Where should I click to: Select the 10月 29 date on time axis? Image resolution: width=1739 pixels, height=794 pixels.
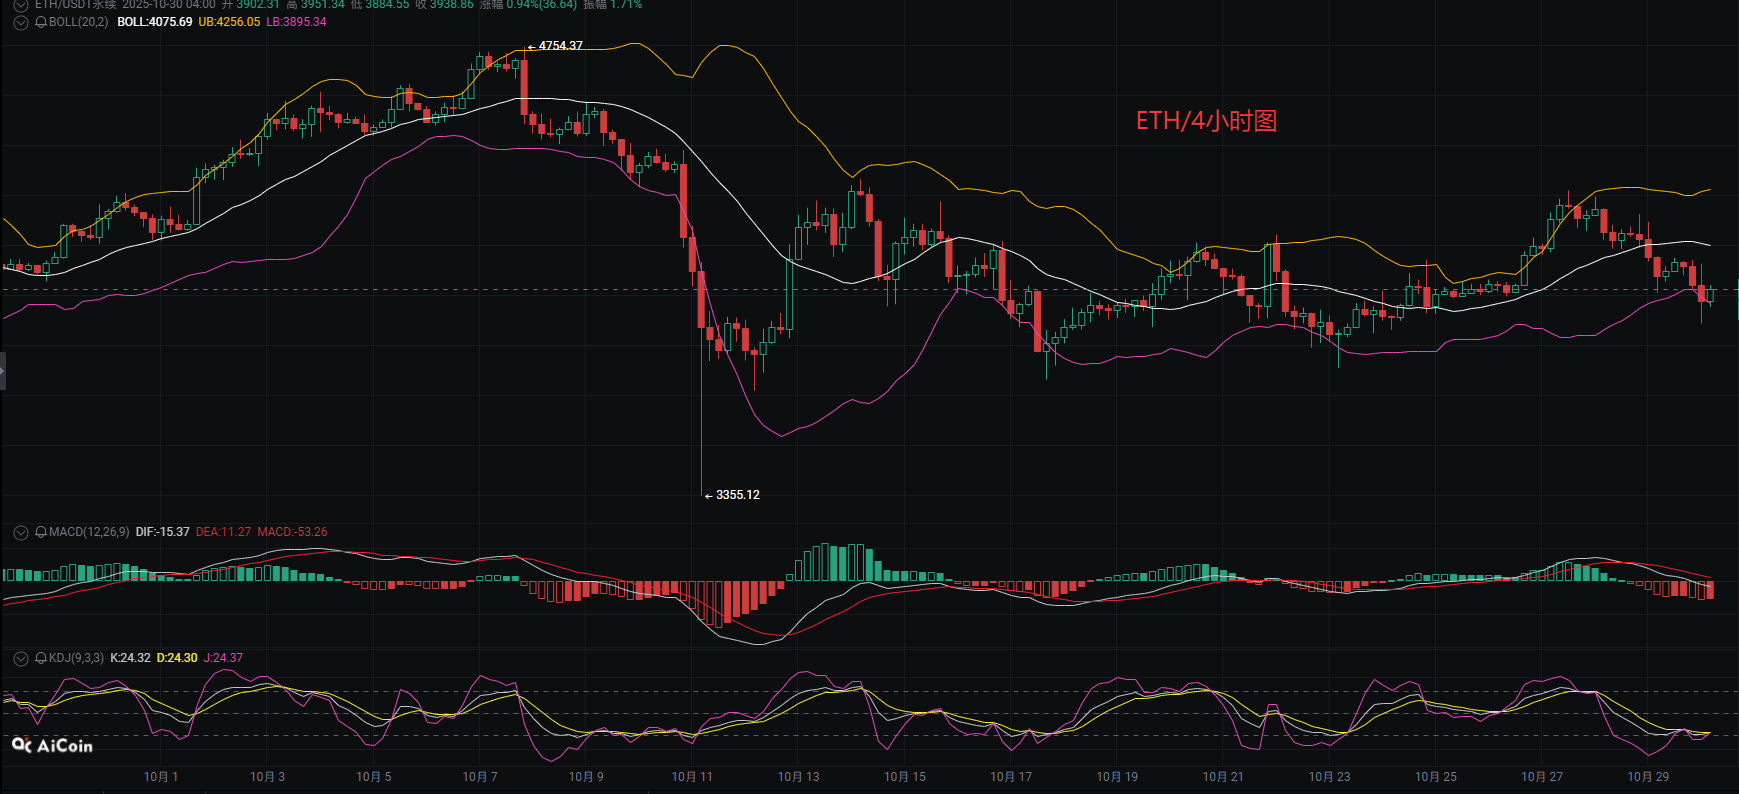pyautogui.click(x=1648, y=777)
